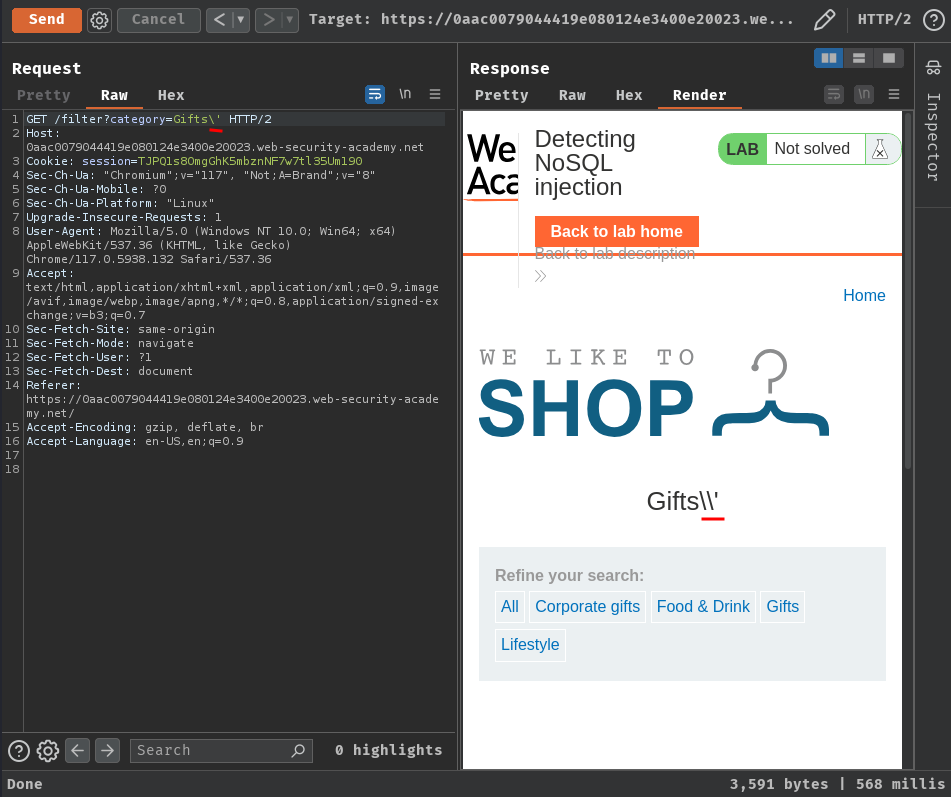Select Request Pretty tab
The height and width of the screenshot is (797, 951).
tap(44, 95)
